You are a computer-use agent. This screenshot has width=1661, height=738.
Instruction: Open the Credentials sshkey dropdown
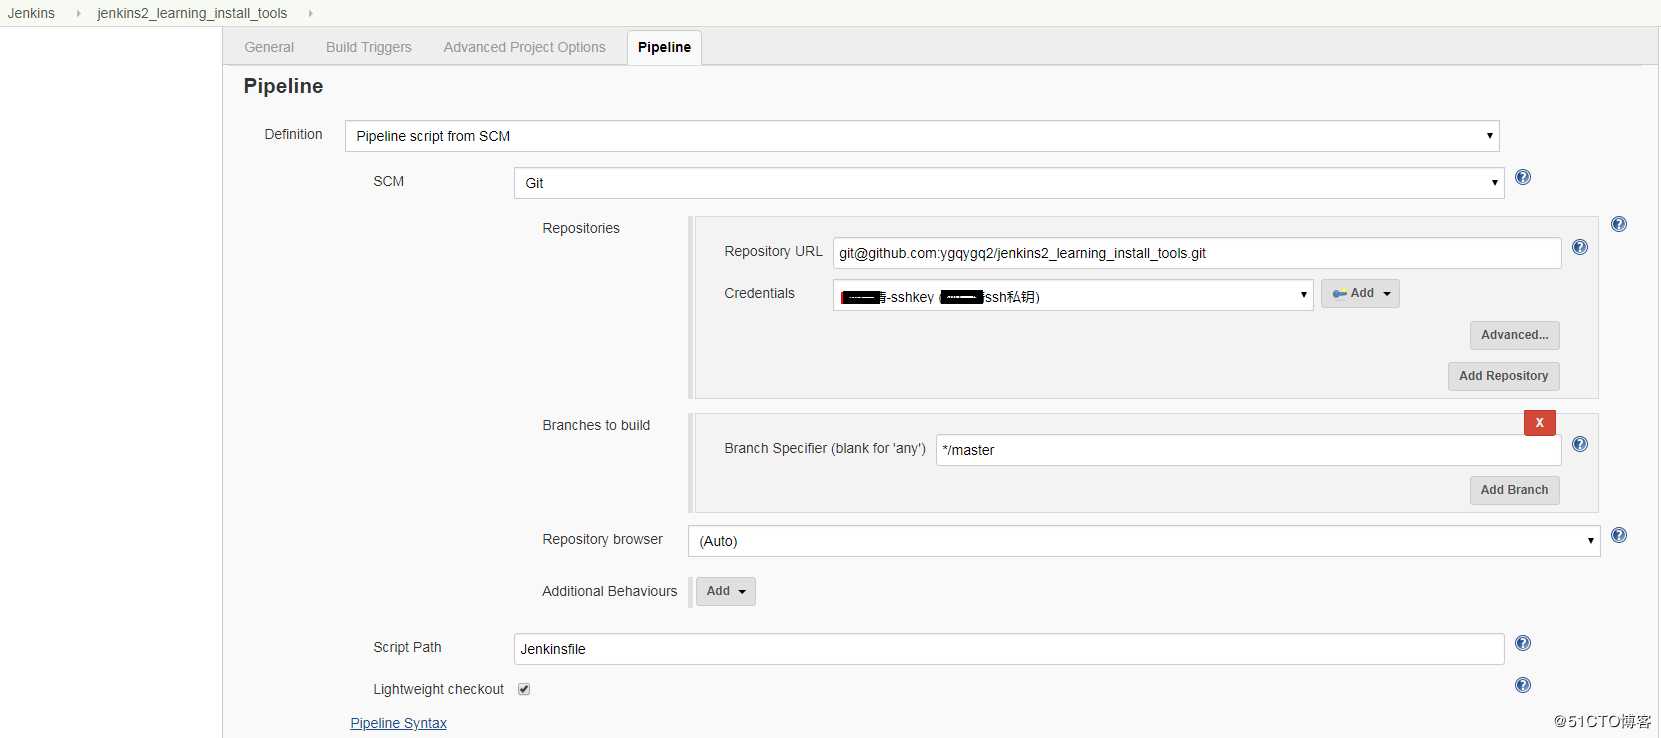click(1073, 295)
